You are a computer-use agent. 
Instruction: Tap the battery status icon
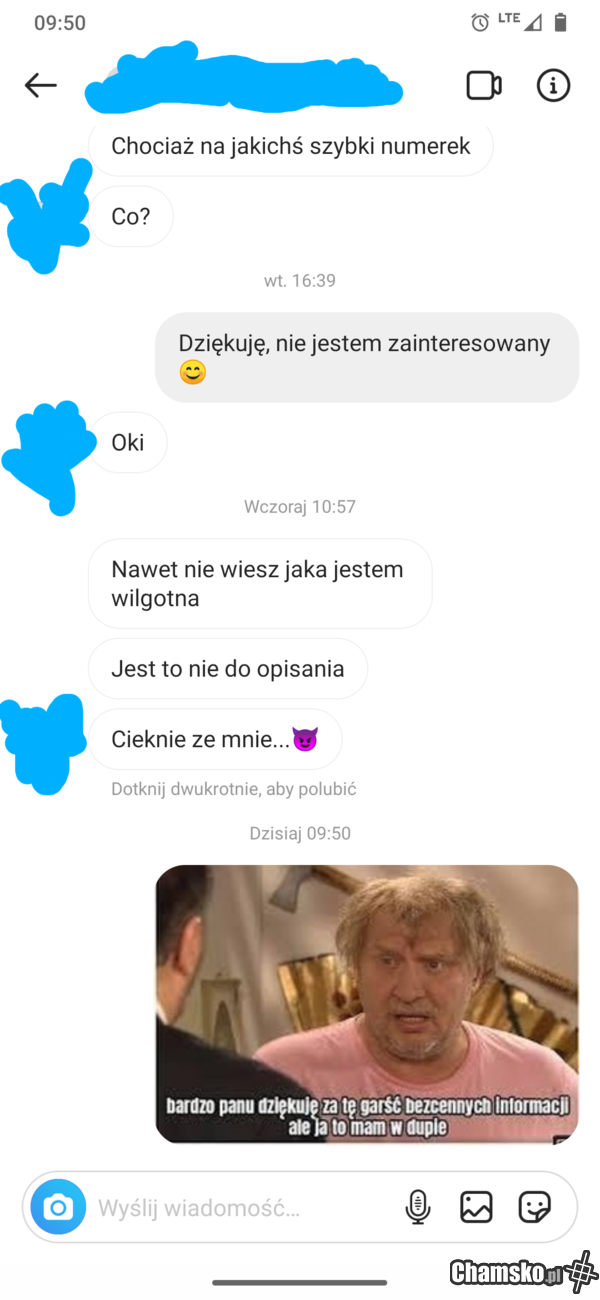click(x=560, y=22)
